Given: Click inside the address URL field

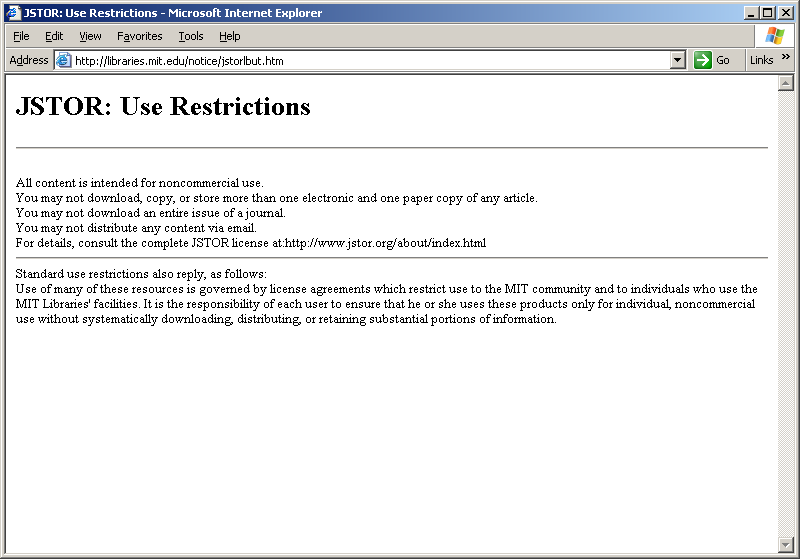Looking at the screenshot, I should pos(370,60).
